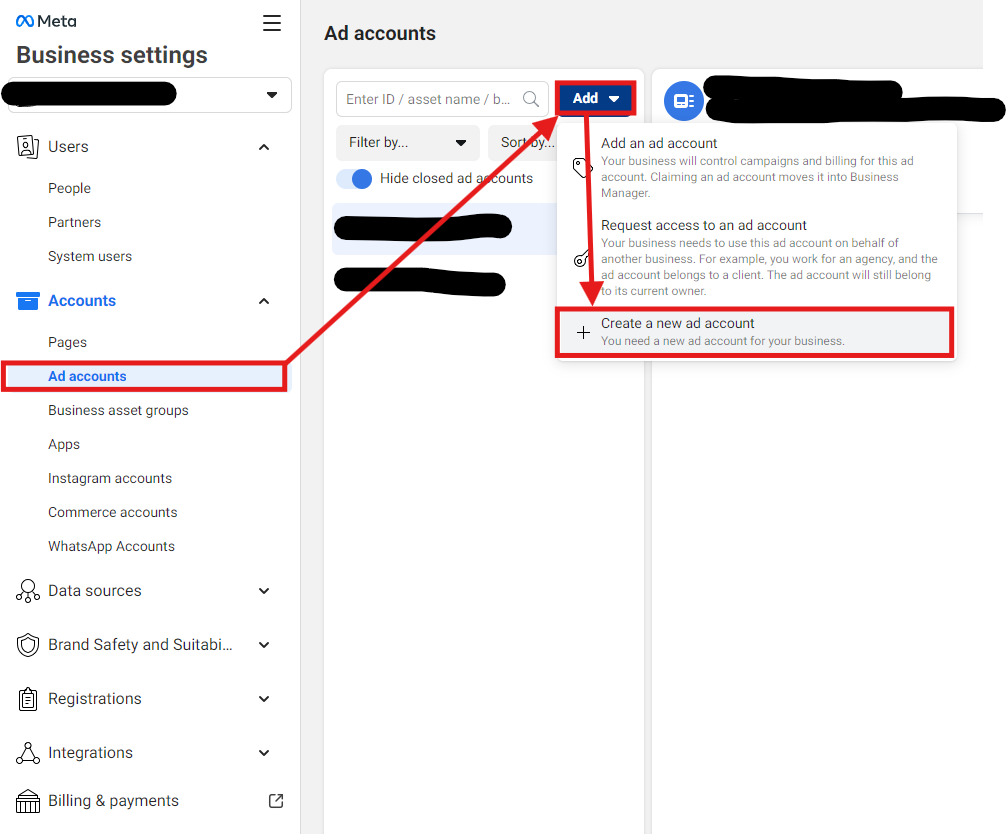This screenshot has width=1007, height=834.
Task: Select Create a new ad account
Action: click(x=755, y=332)
